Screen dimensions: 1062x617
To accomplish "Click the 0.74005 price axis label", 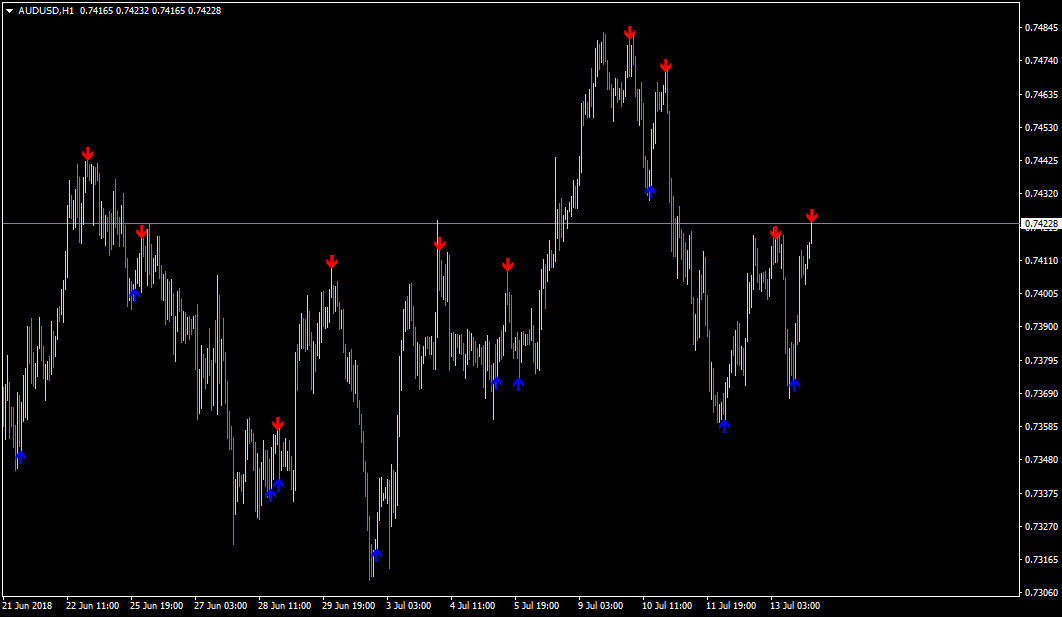I will click(1041, 294).
